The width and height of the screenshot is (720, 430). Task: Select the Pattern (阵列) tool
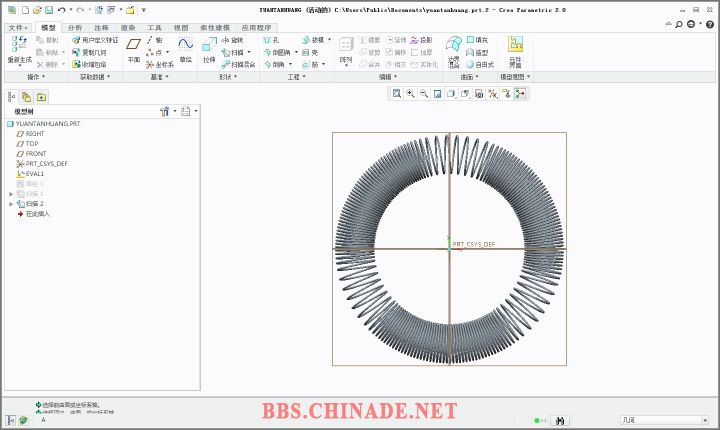pyautogui.click(x=345, y=48)
